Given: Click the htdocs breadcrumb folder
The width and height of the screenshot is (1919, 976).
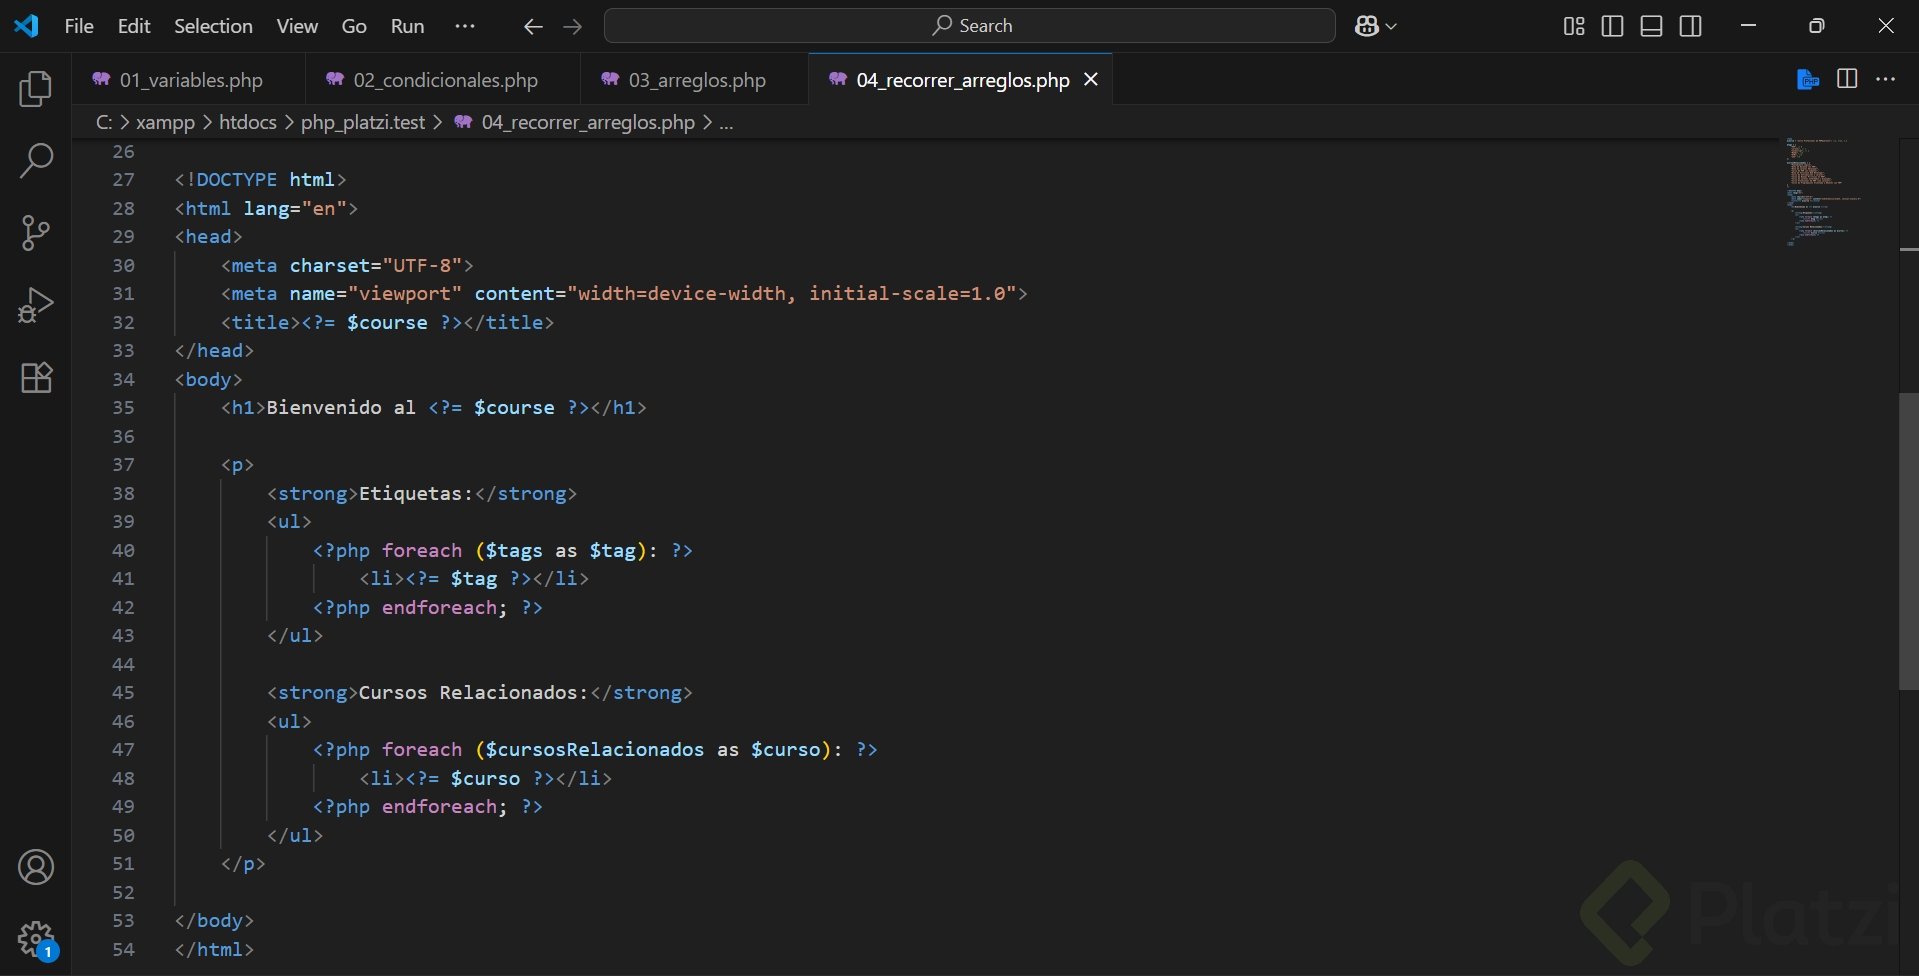Looking at the screenshot, I should pos(247,122).
